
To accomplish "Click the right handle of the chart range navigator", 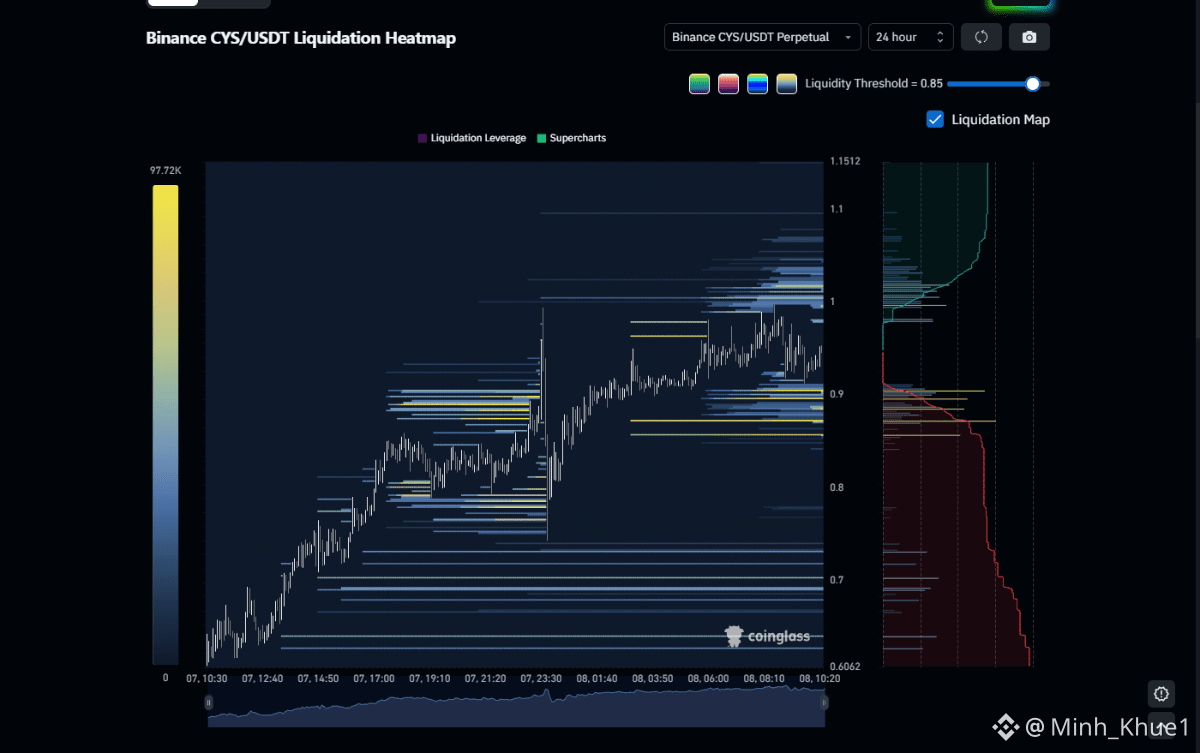I will coord(824,703).
